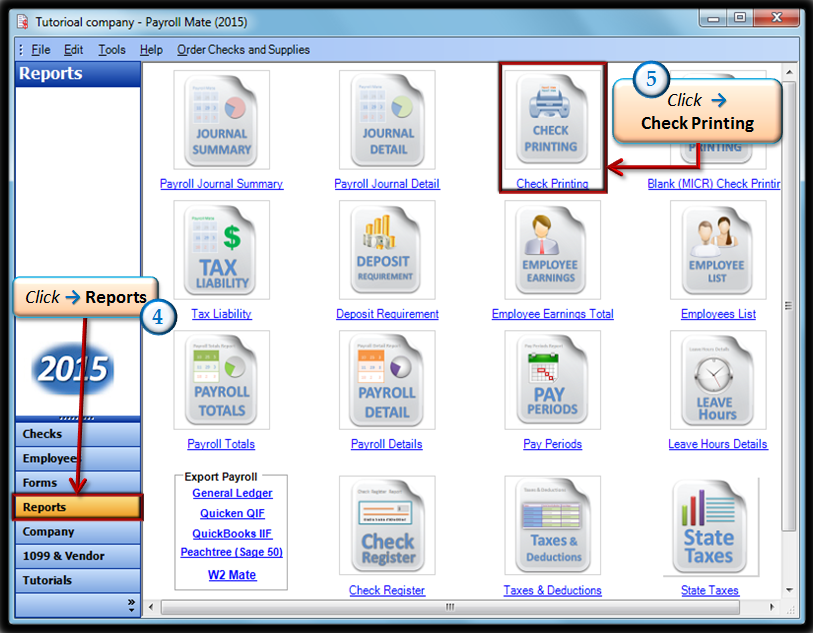Viewport: 813px width, 633px height.
Task: Open the Edit menu
Action: click(x=73, y=50)
